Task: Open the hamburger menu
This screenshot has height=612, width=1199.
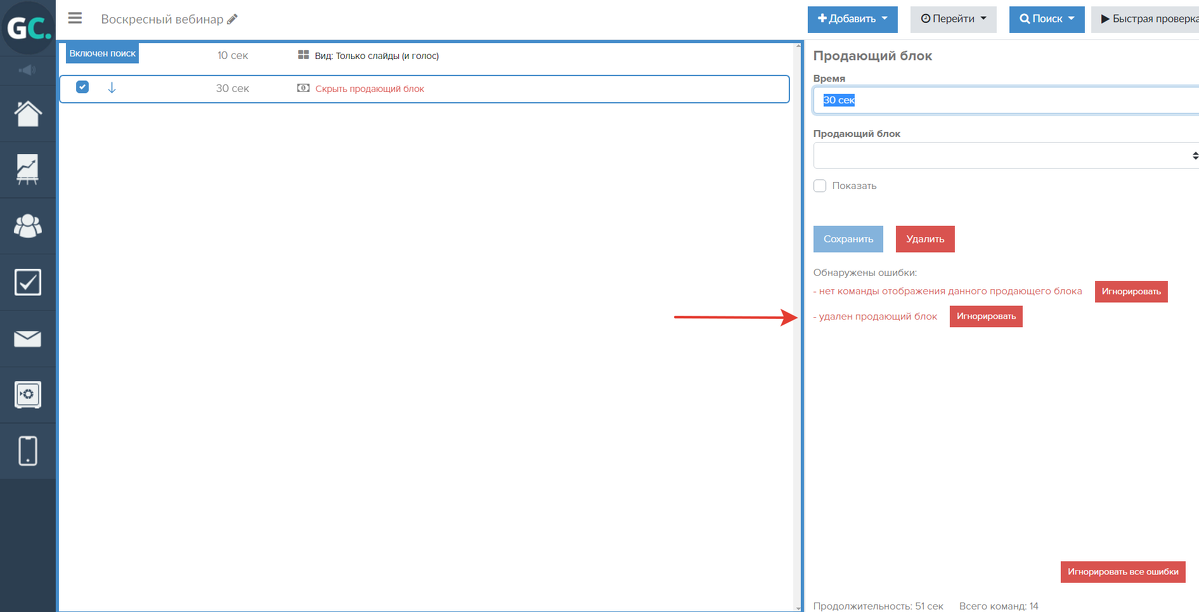Action: tap(75, 18)
